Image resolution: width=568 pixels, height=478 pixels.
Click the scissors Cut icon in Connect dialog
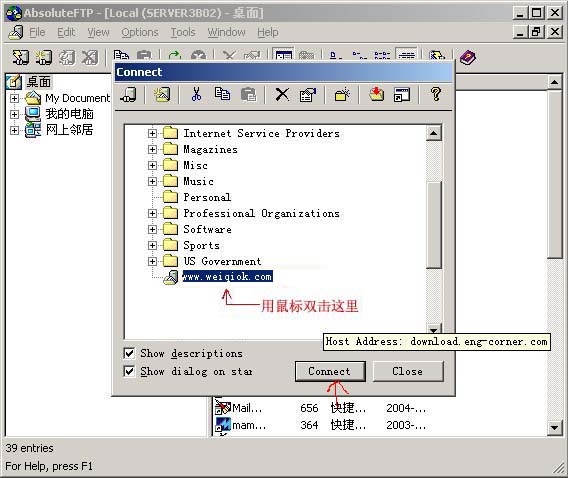click(x=196, y=95)
